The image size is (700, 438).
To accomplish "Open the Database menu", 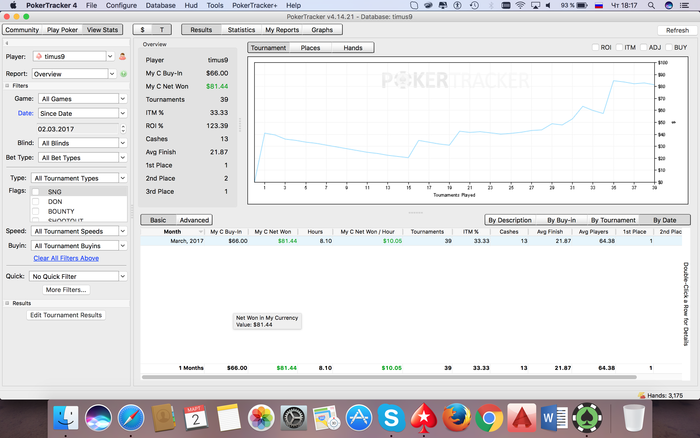I will [160, 5].
